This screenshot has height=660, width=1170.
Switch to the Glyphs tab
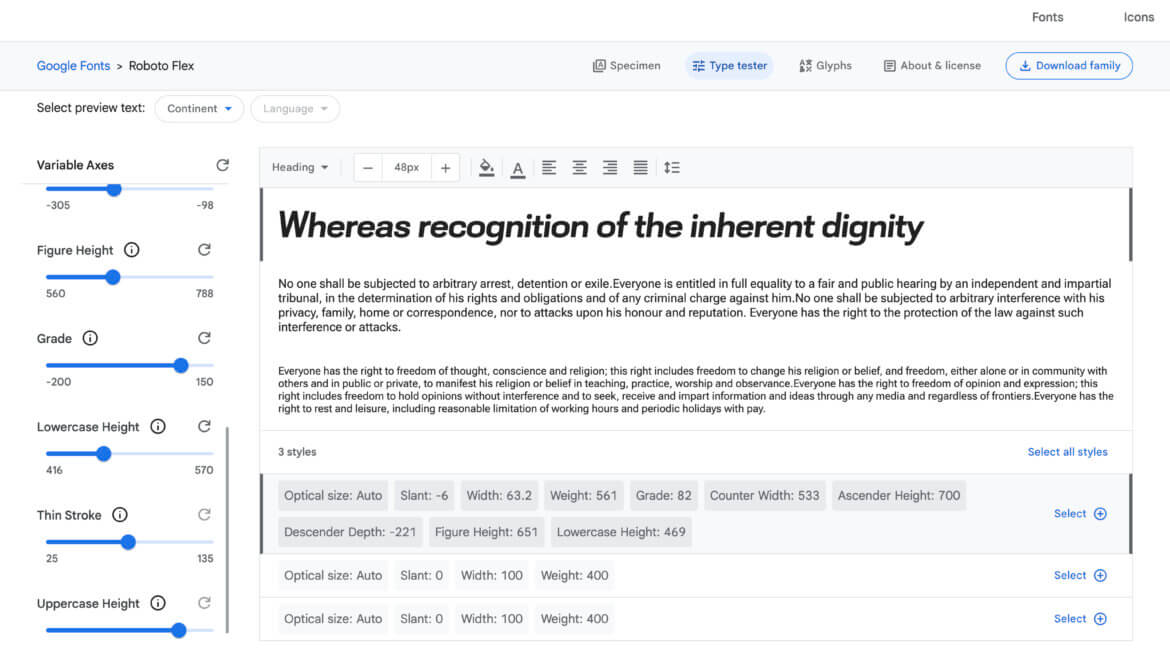point(825,65)
